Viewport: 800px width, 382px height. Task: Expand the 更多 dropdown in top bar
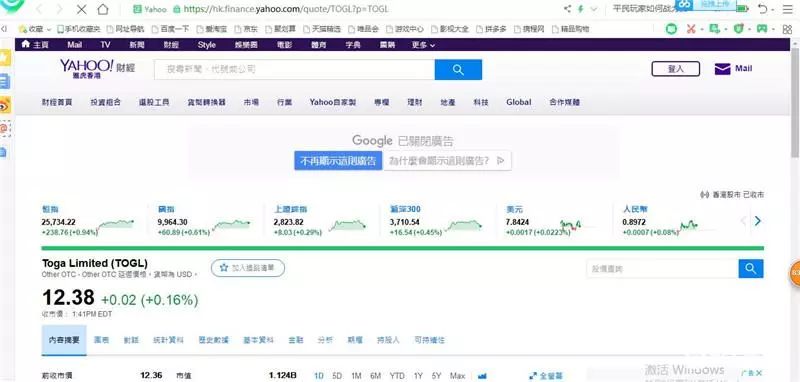423,45
